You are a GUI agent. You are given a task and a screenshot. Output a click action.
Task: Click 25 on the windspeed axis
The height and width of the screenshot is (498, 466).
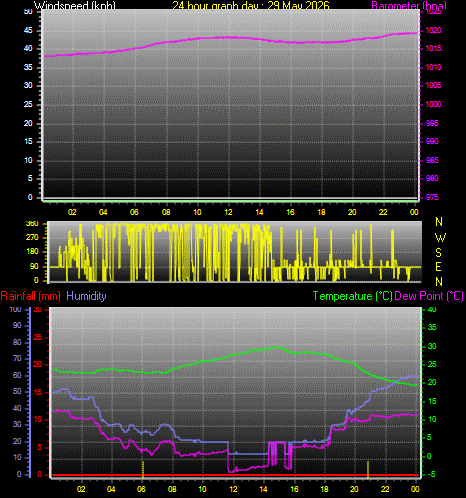(x=28, y=104)
